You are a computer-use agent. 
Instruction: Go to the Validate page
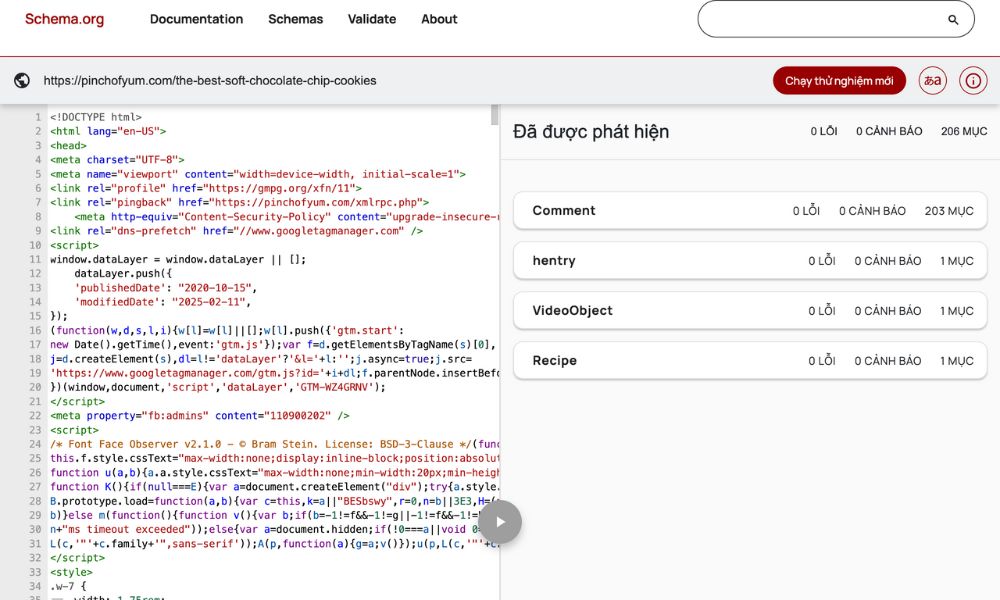coord(372,19)
